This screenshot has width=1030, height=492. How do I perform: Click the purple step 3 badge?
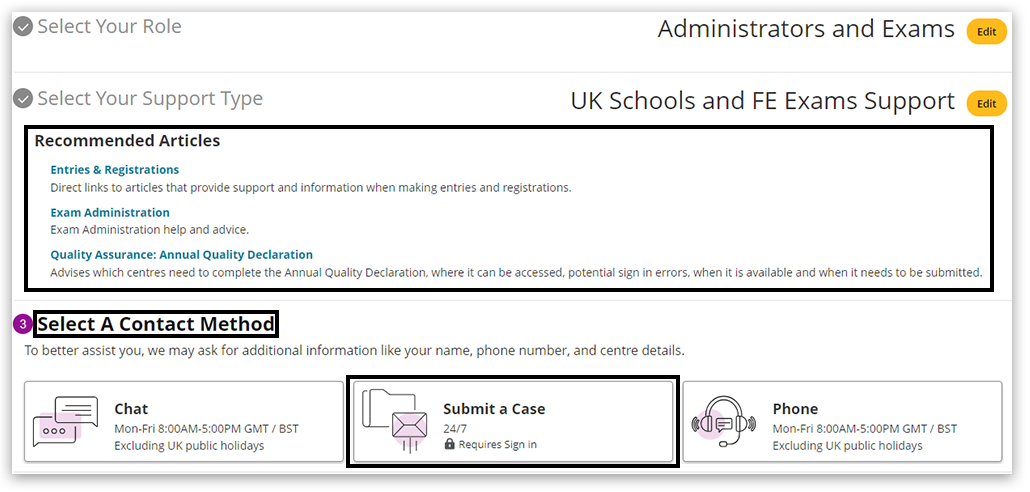[x=23, y=325]
